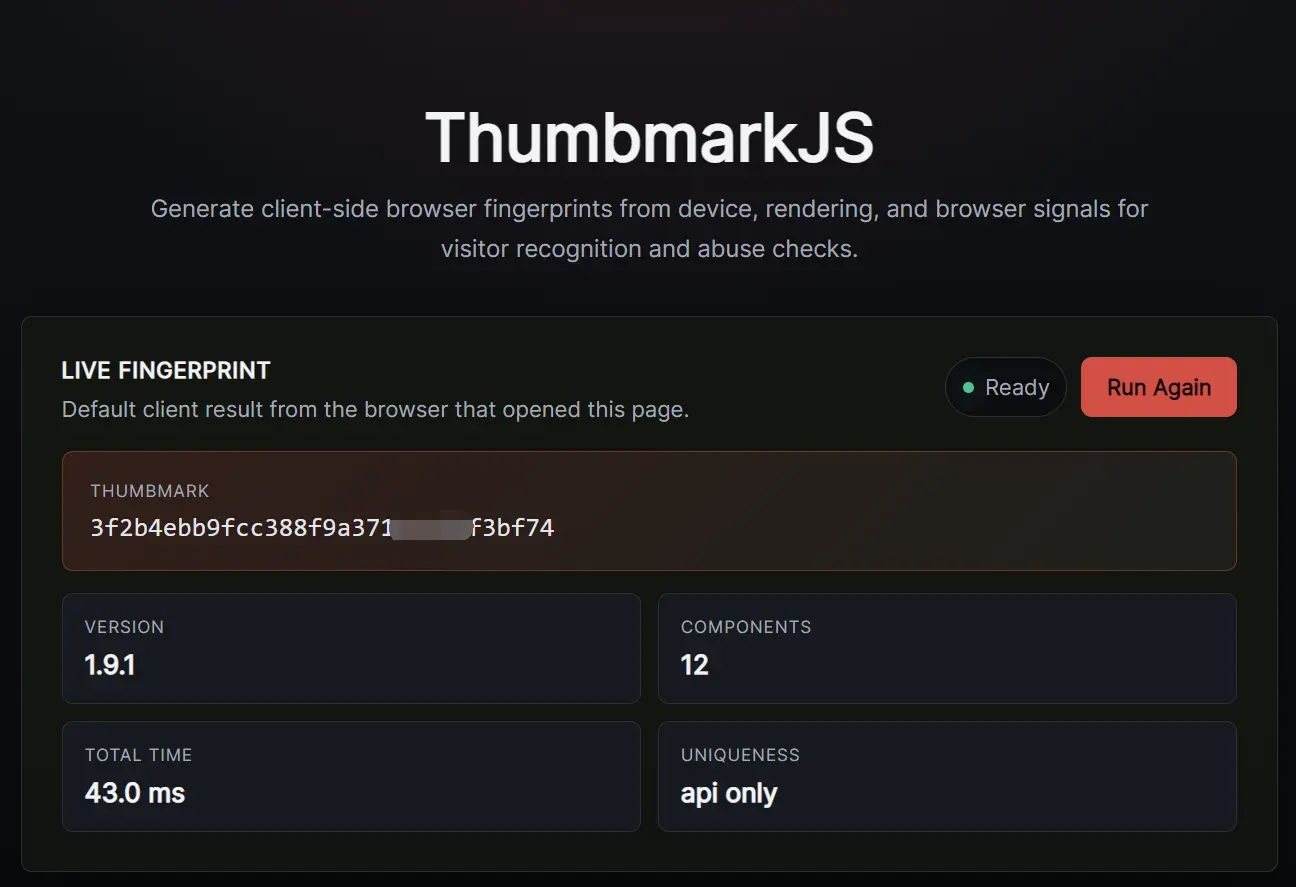Image resolution: width=1296 pixels, height=887 pixels.
Task: Click the Run Again button
Action: point(1158,387)
